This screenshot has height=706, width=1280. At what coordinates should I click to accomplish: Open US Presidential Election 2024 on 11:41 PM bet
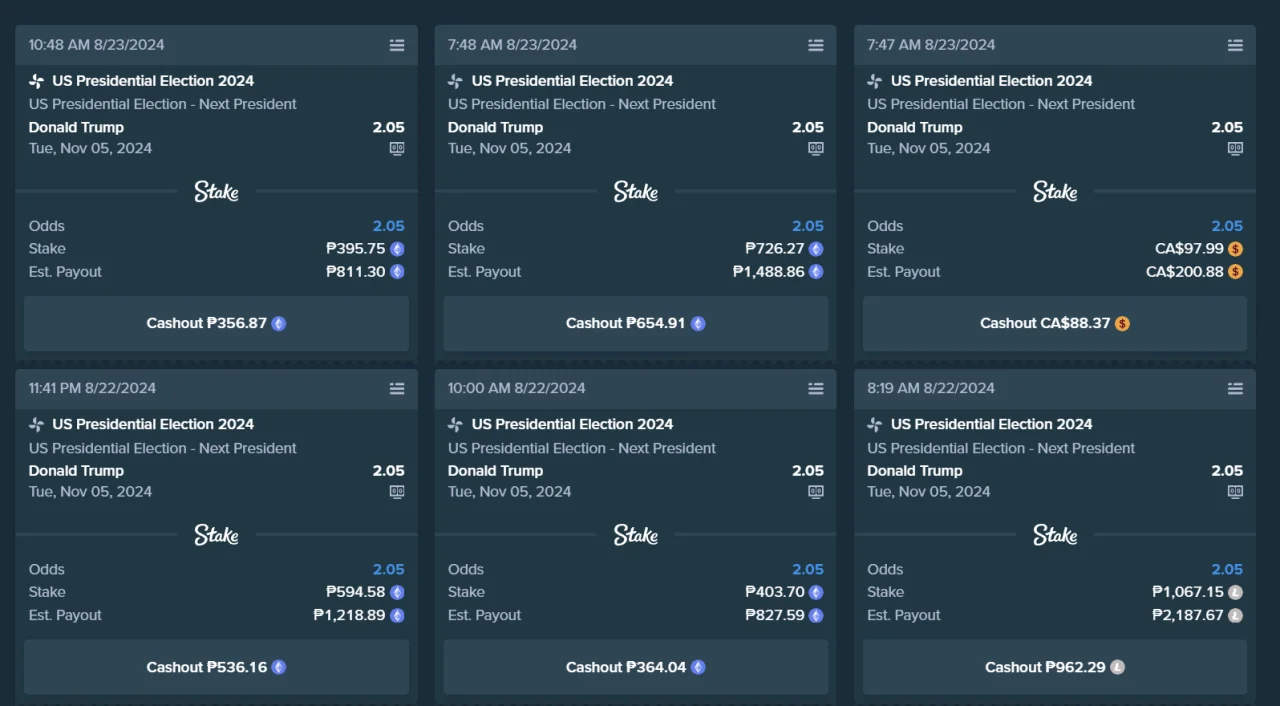(153, 424)
